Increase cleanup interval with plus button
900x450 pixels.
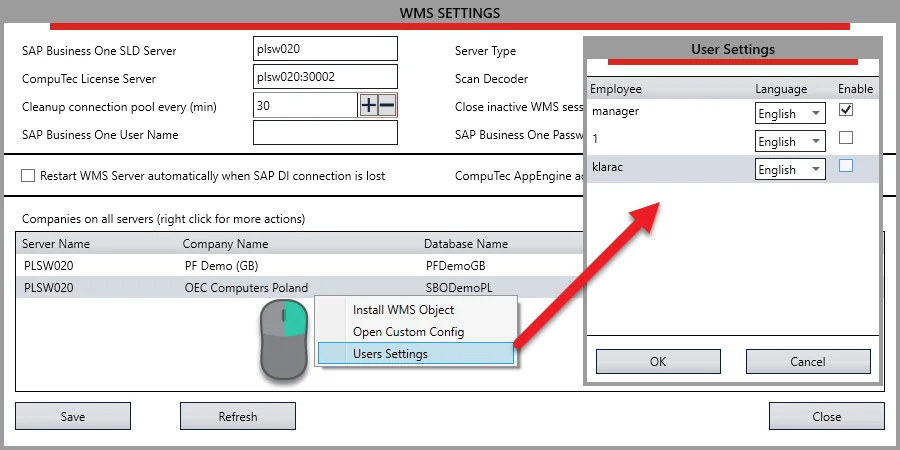[x=368, y=106]
